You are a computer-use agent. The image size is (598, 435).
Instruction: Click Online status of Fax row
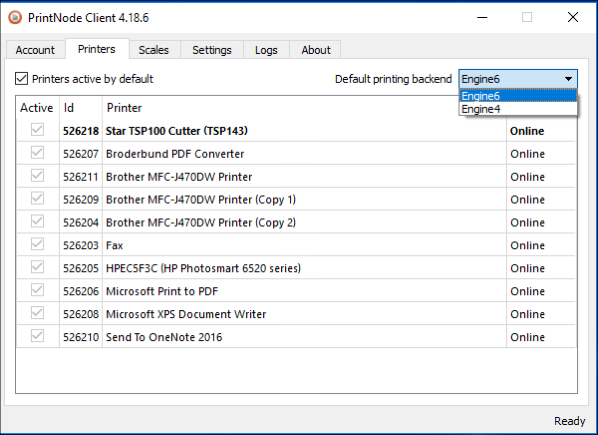(x=527, y=245)
